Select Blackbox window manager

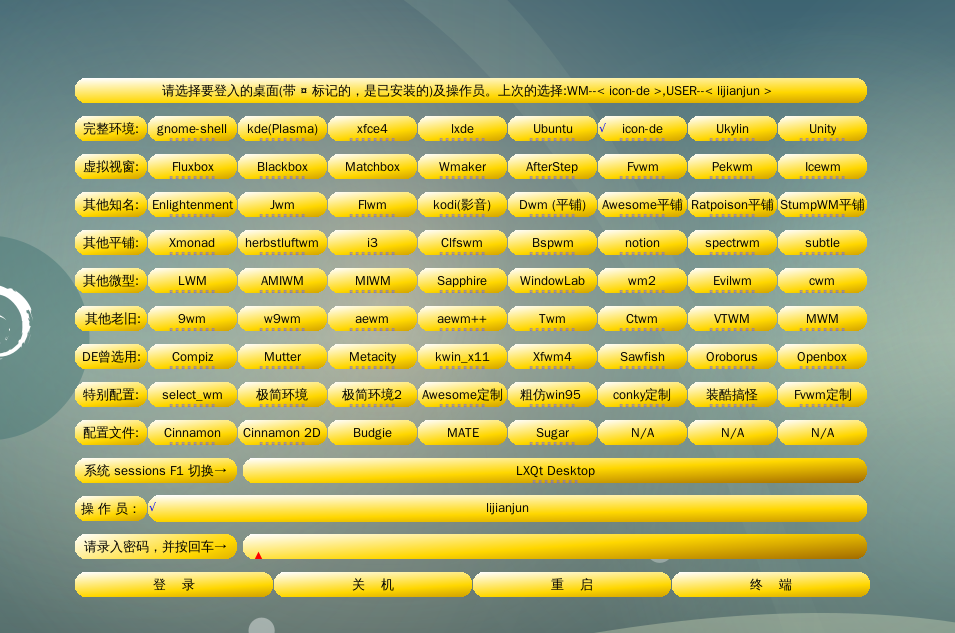click(x=282, y=166)
